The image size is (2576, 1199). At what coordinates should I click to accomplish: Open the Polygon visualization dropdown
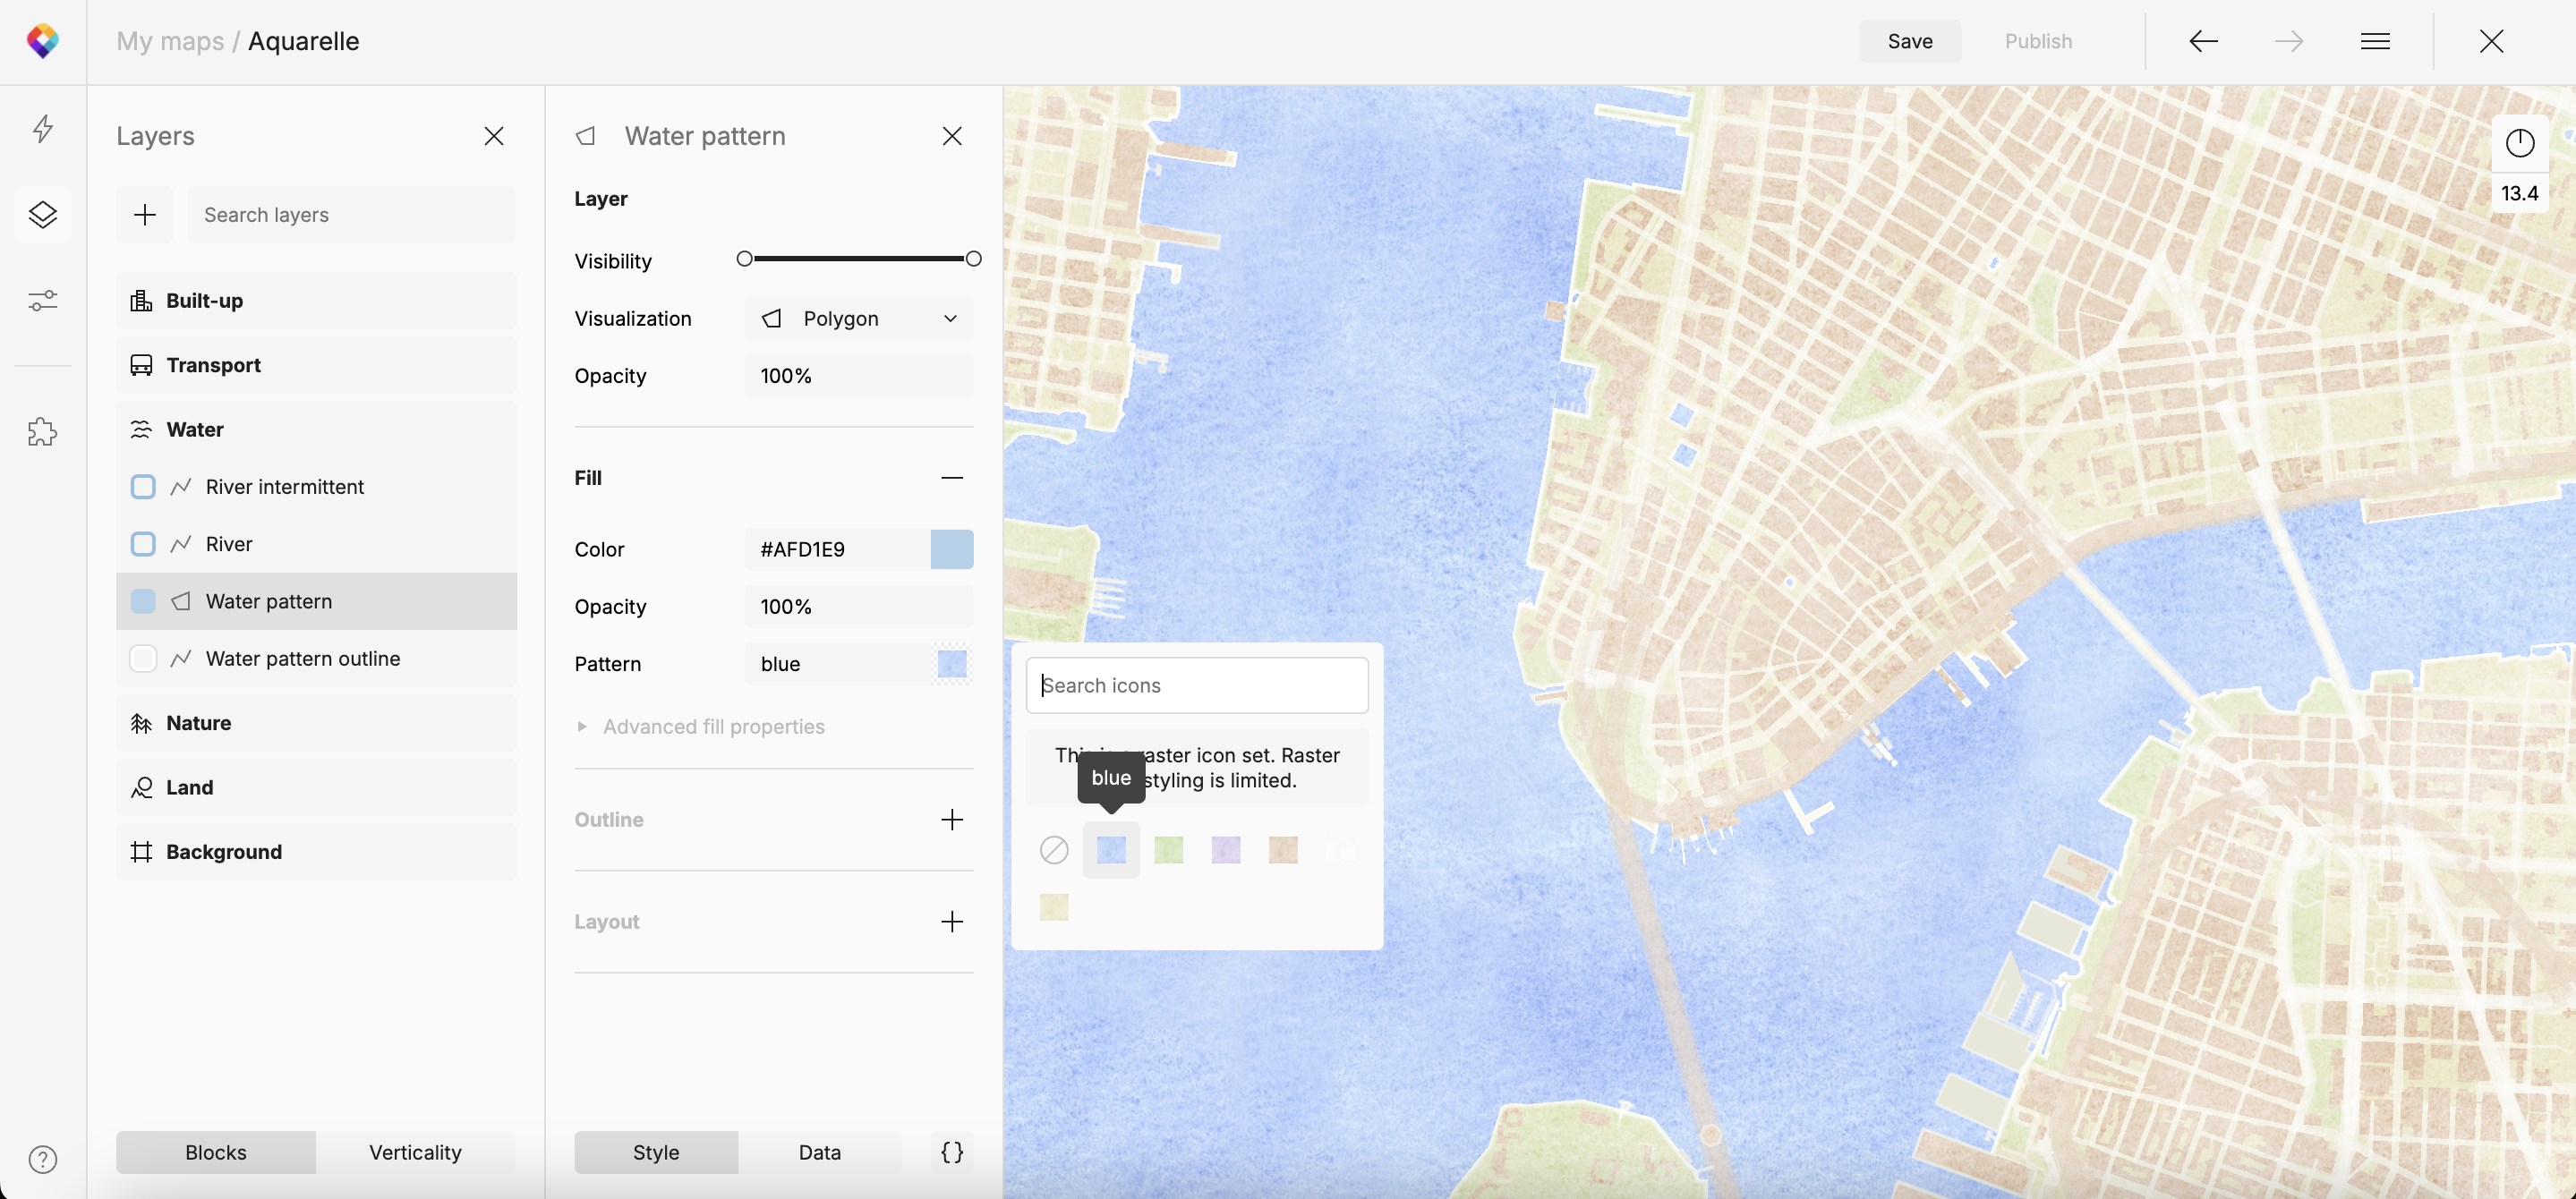[x=859, y=319]
